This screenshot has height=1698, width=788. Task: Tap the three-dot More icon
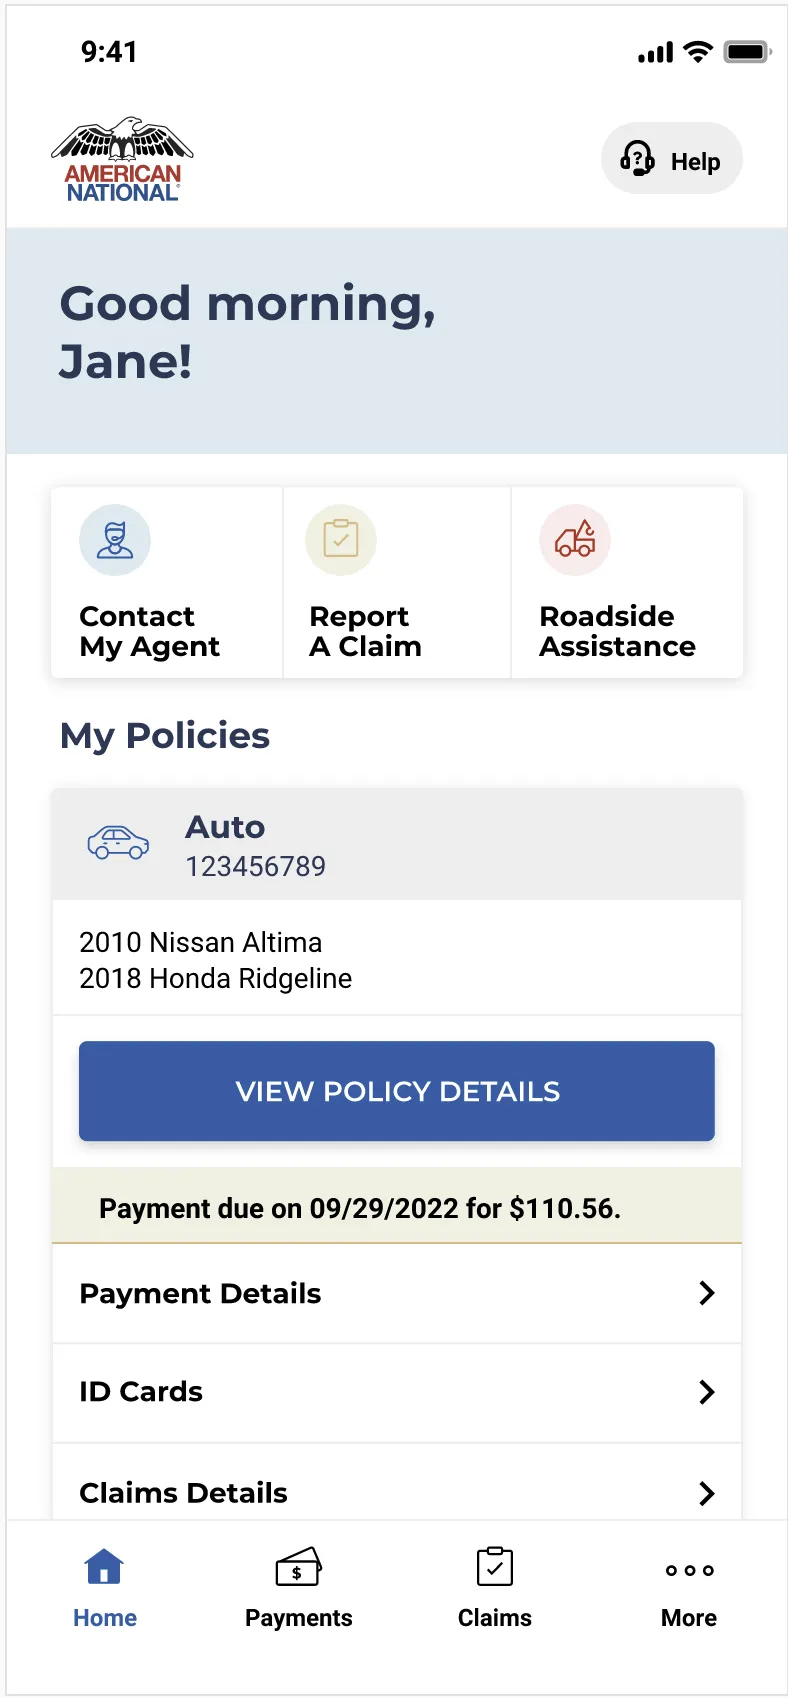point(689,1570)
